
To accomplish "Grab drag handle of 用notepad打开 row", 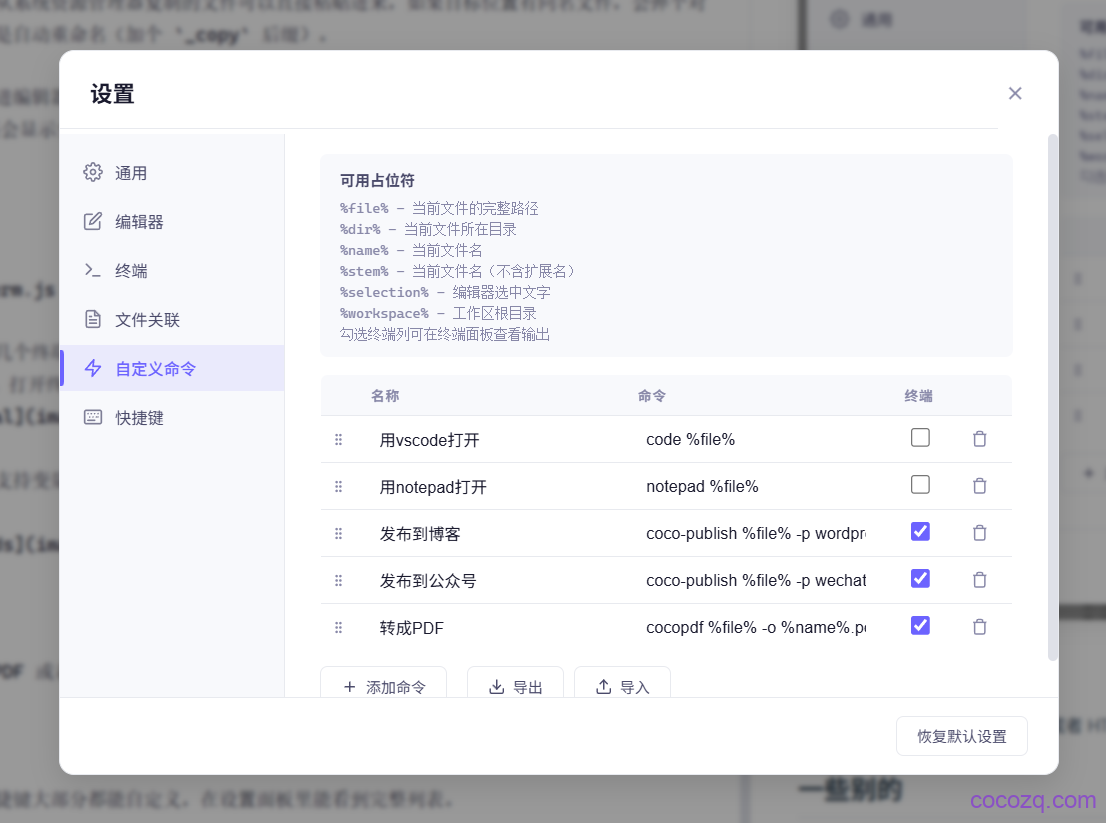I will click(x=339, y=487).
